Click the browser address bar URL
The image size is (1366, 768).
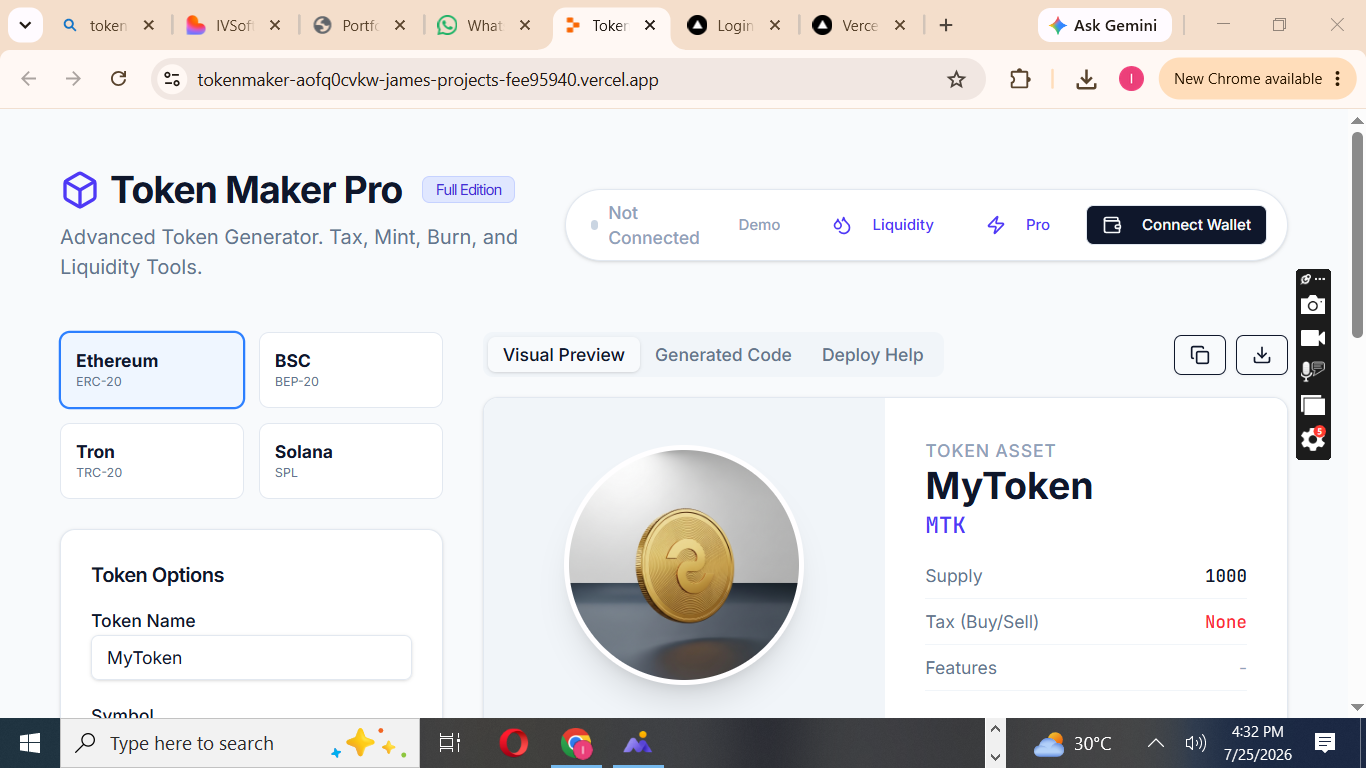[x=428, y=80]
